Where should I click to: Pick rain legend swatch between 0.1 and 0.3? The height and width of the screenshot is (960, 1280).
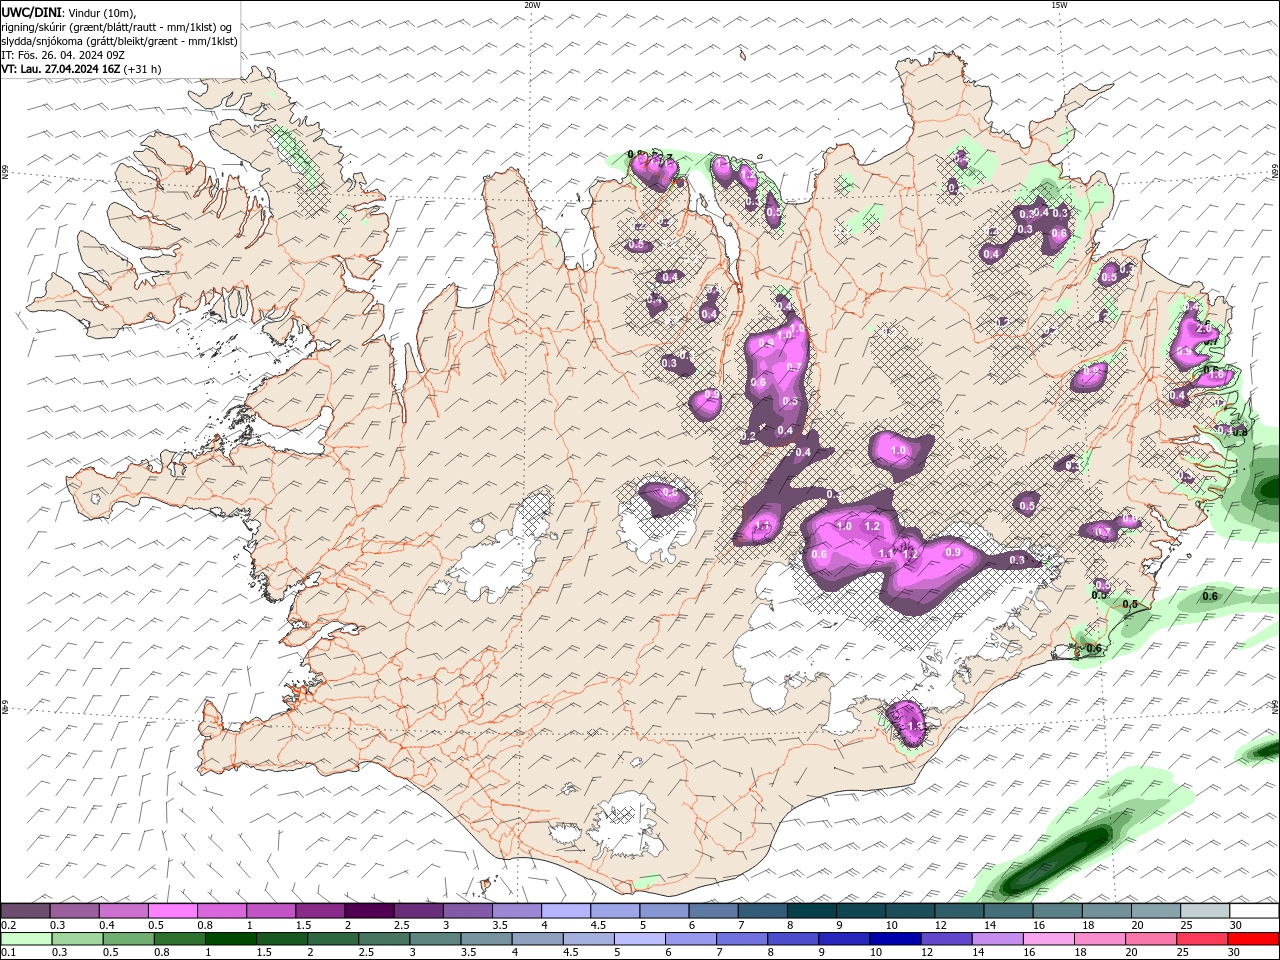click(x=24, y=939)
